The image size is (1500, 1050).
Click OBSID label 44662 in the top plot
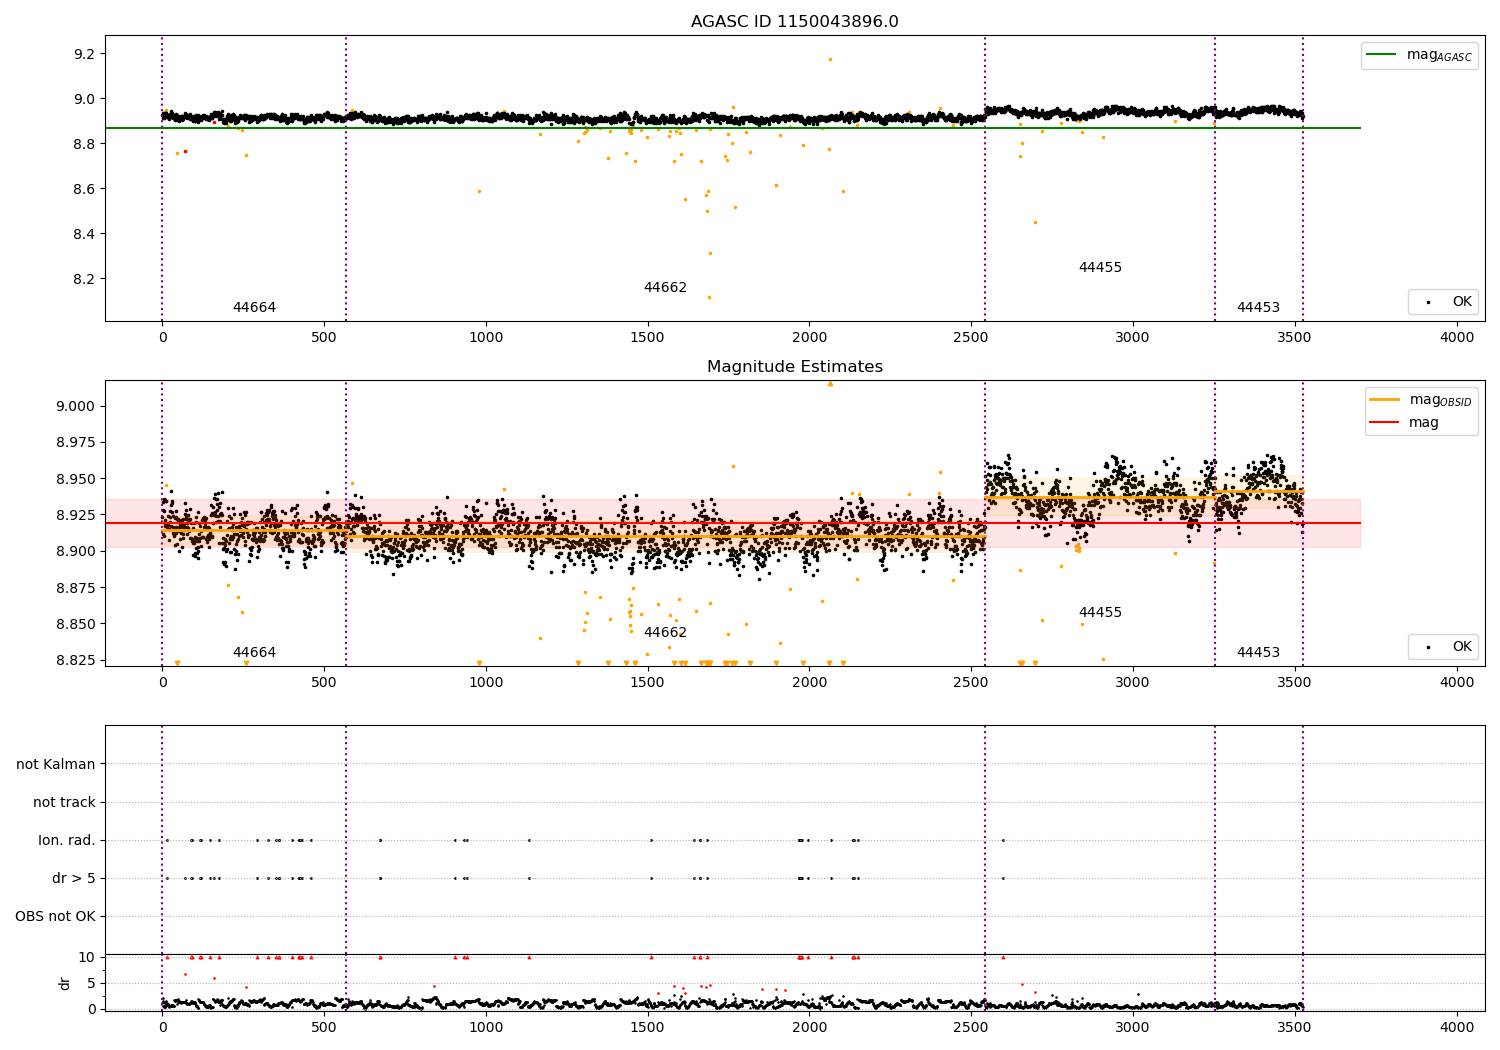(665, 288)
